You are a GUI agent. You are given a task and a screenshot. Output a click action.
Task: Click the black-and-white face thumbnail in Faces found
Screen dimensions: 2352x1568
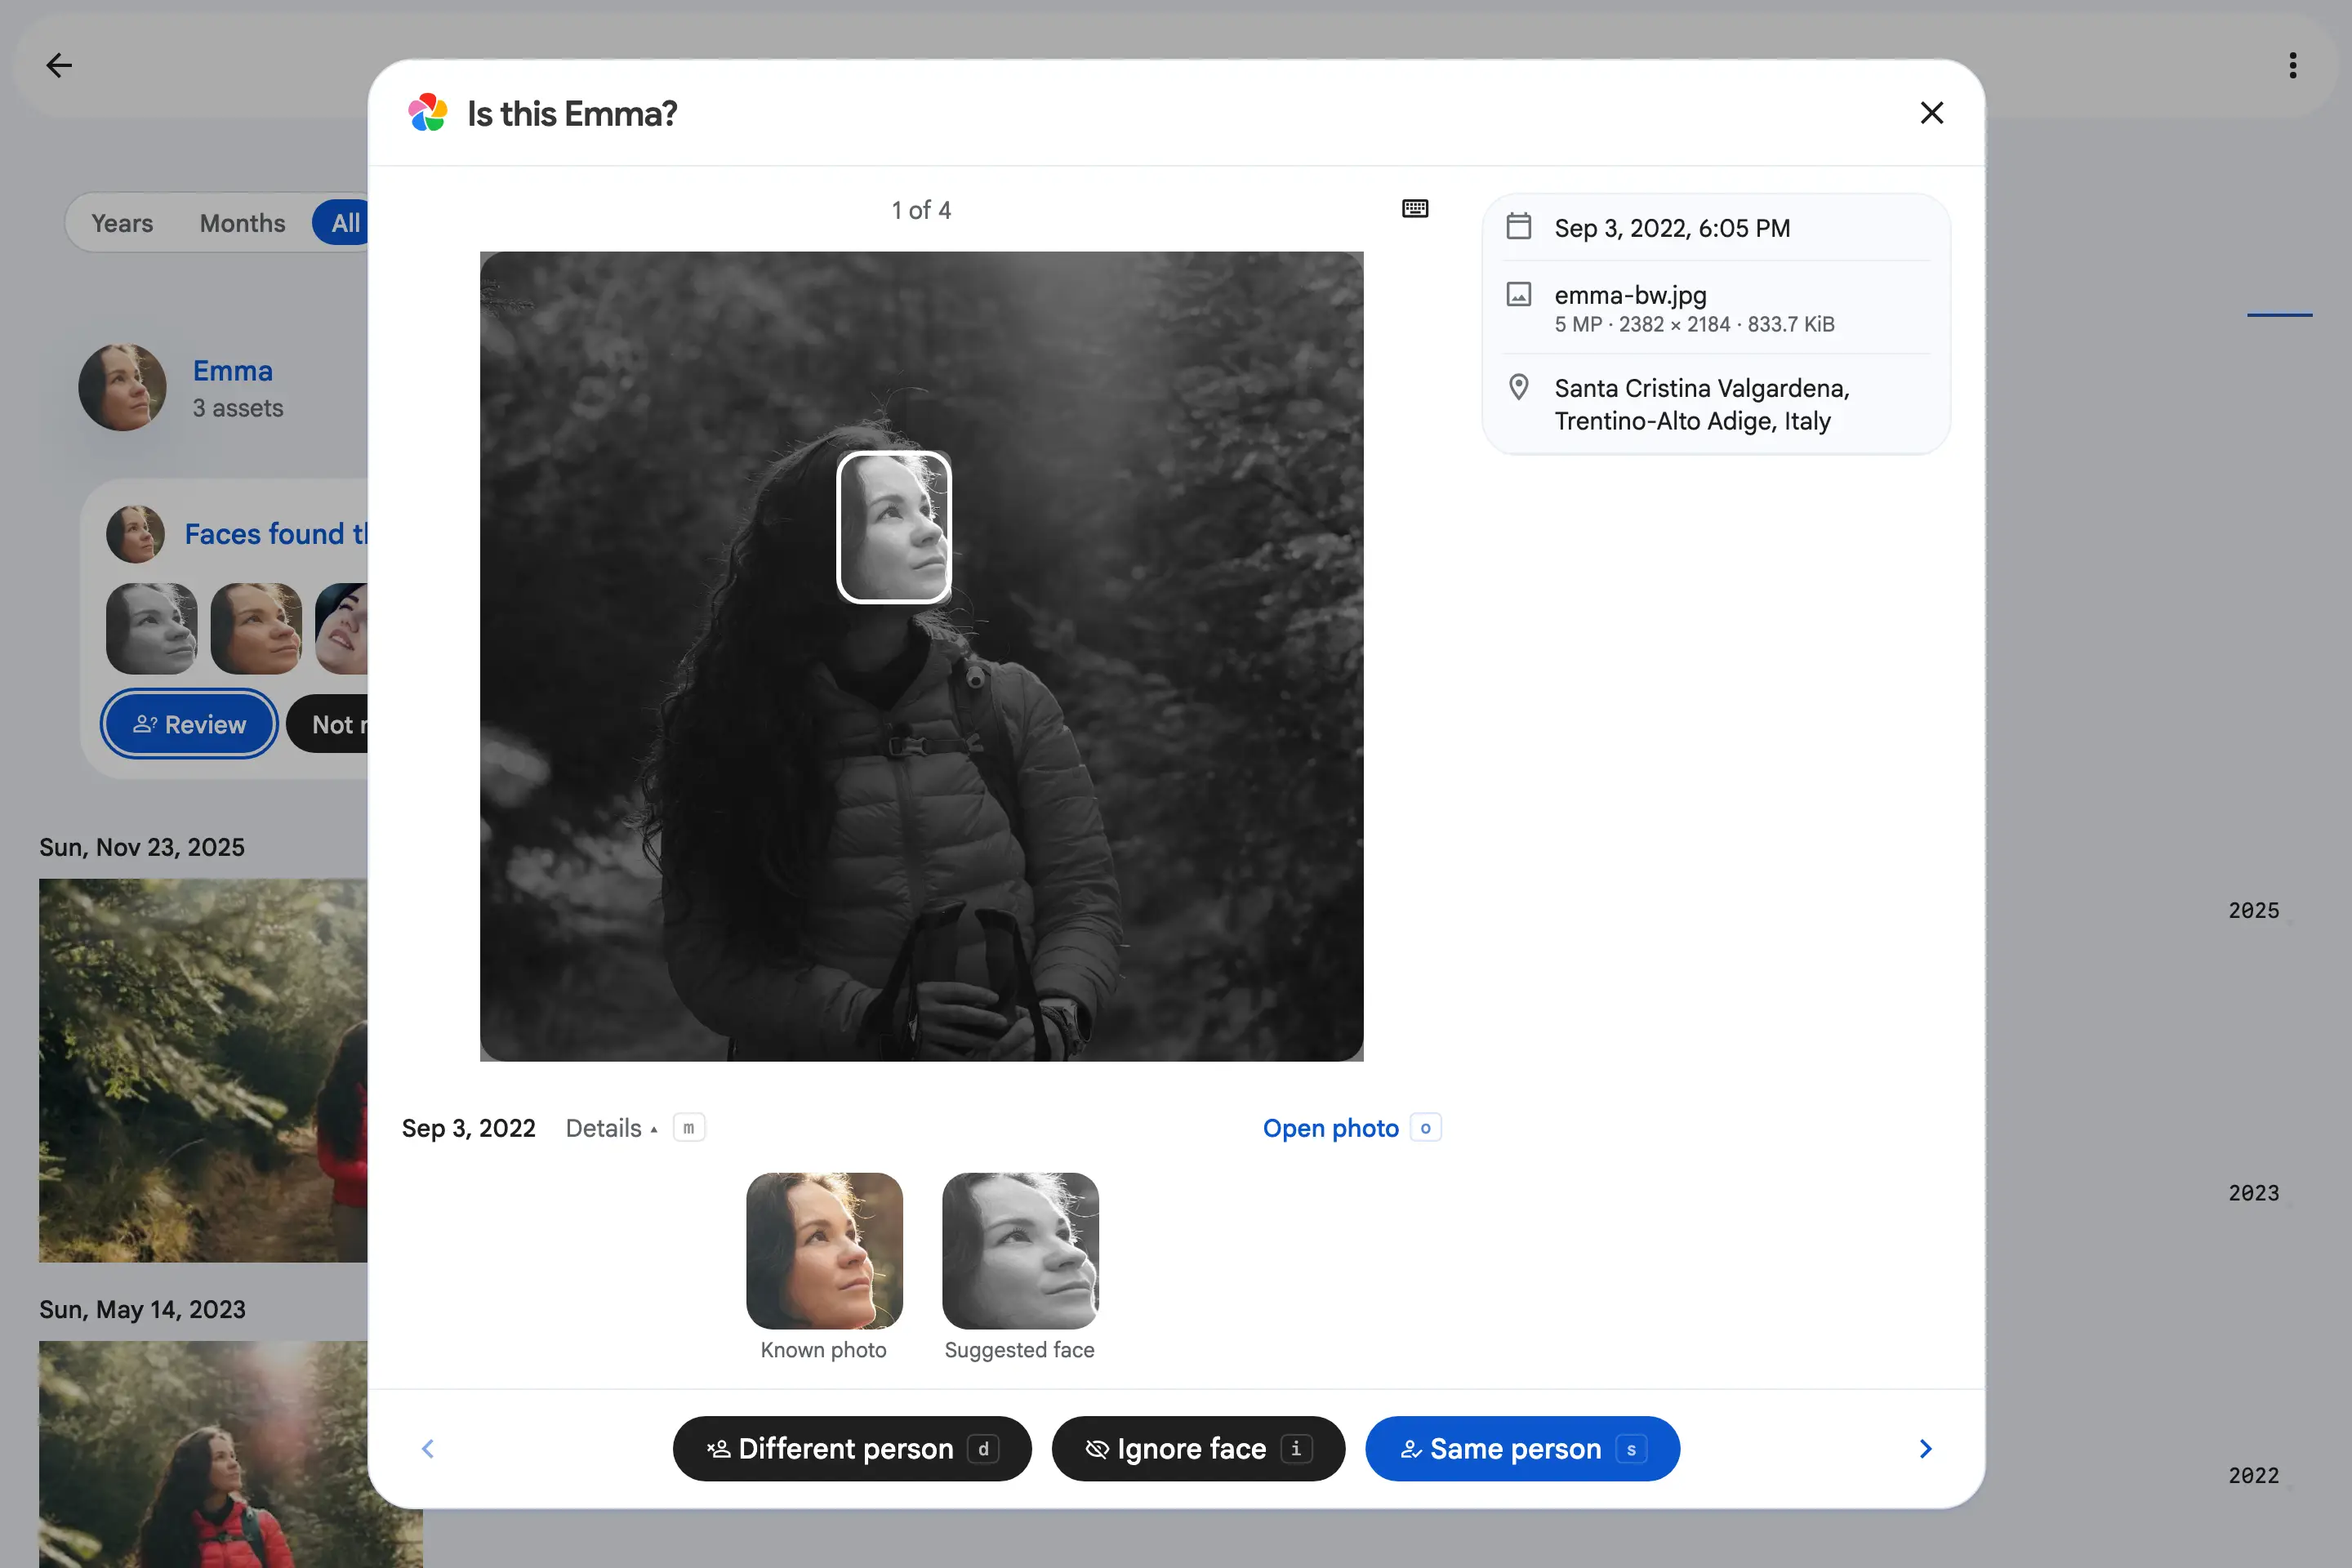pos(152,628)
